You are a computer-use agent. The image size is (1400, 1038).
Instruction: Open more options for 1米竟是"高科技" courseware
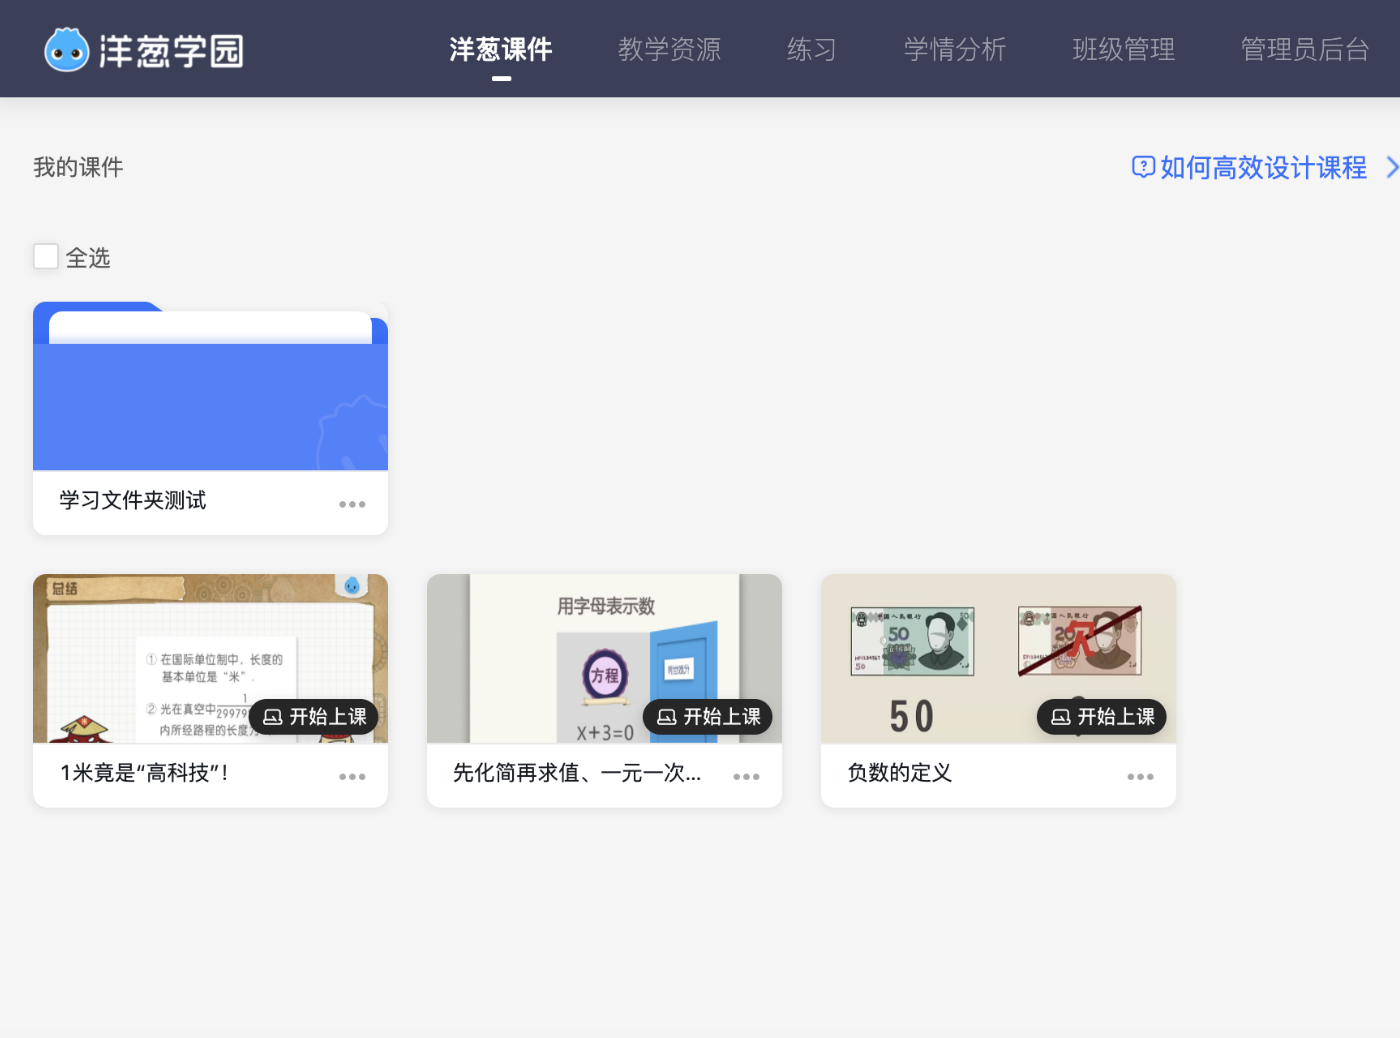pos(352,776)
